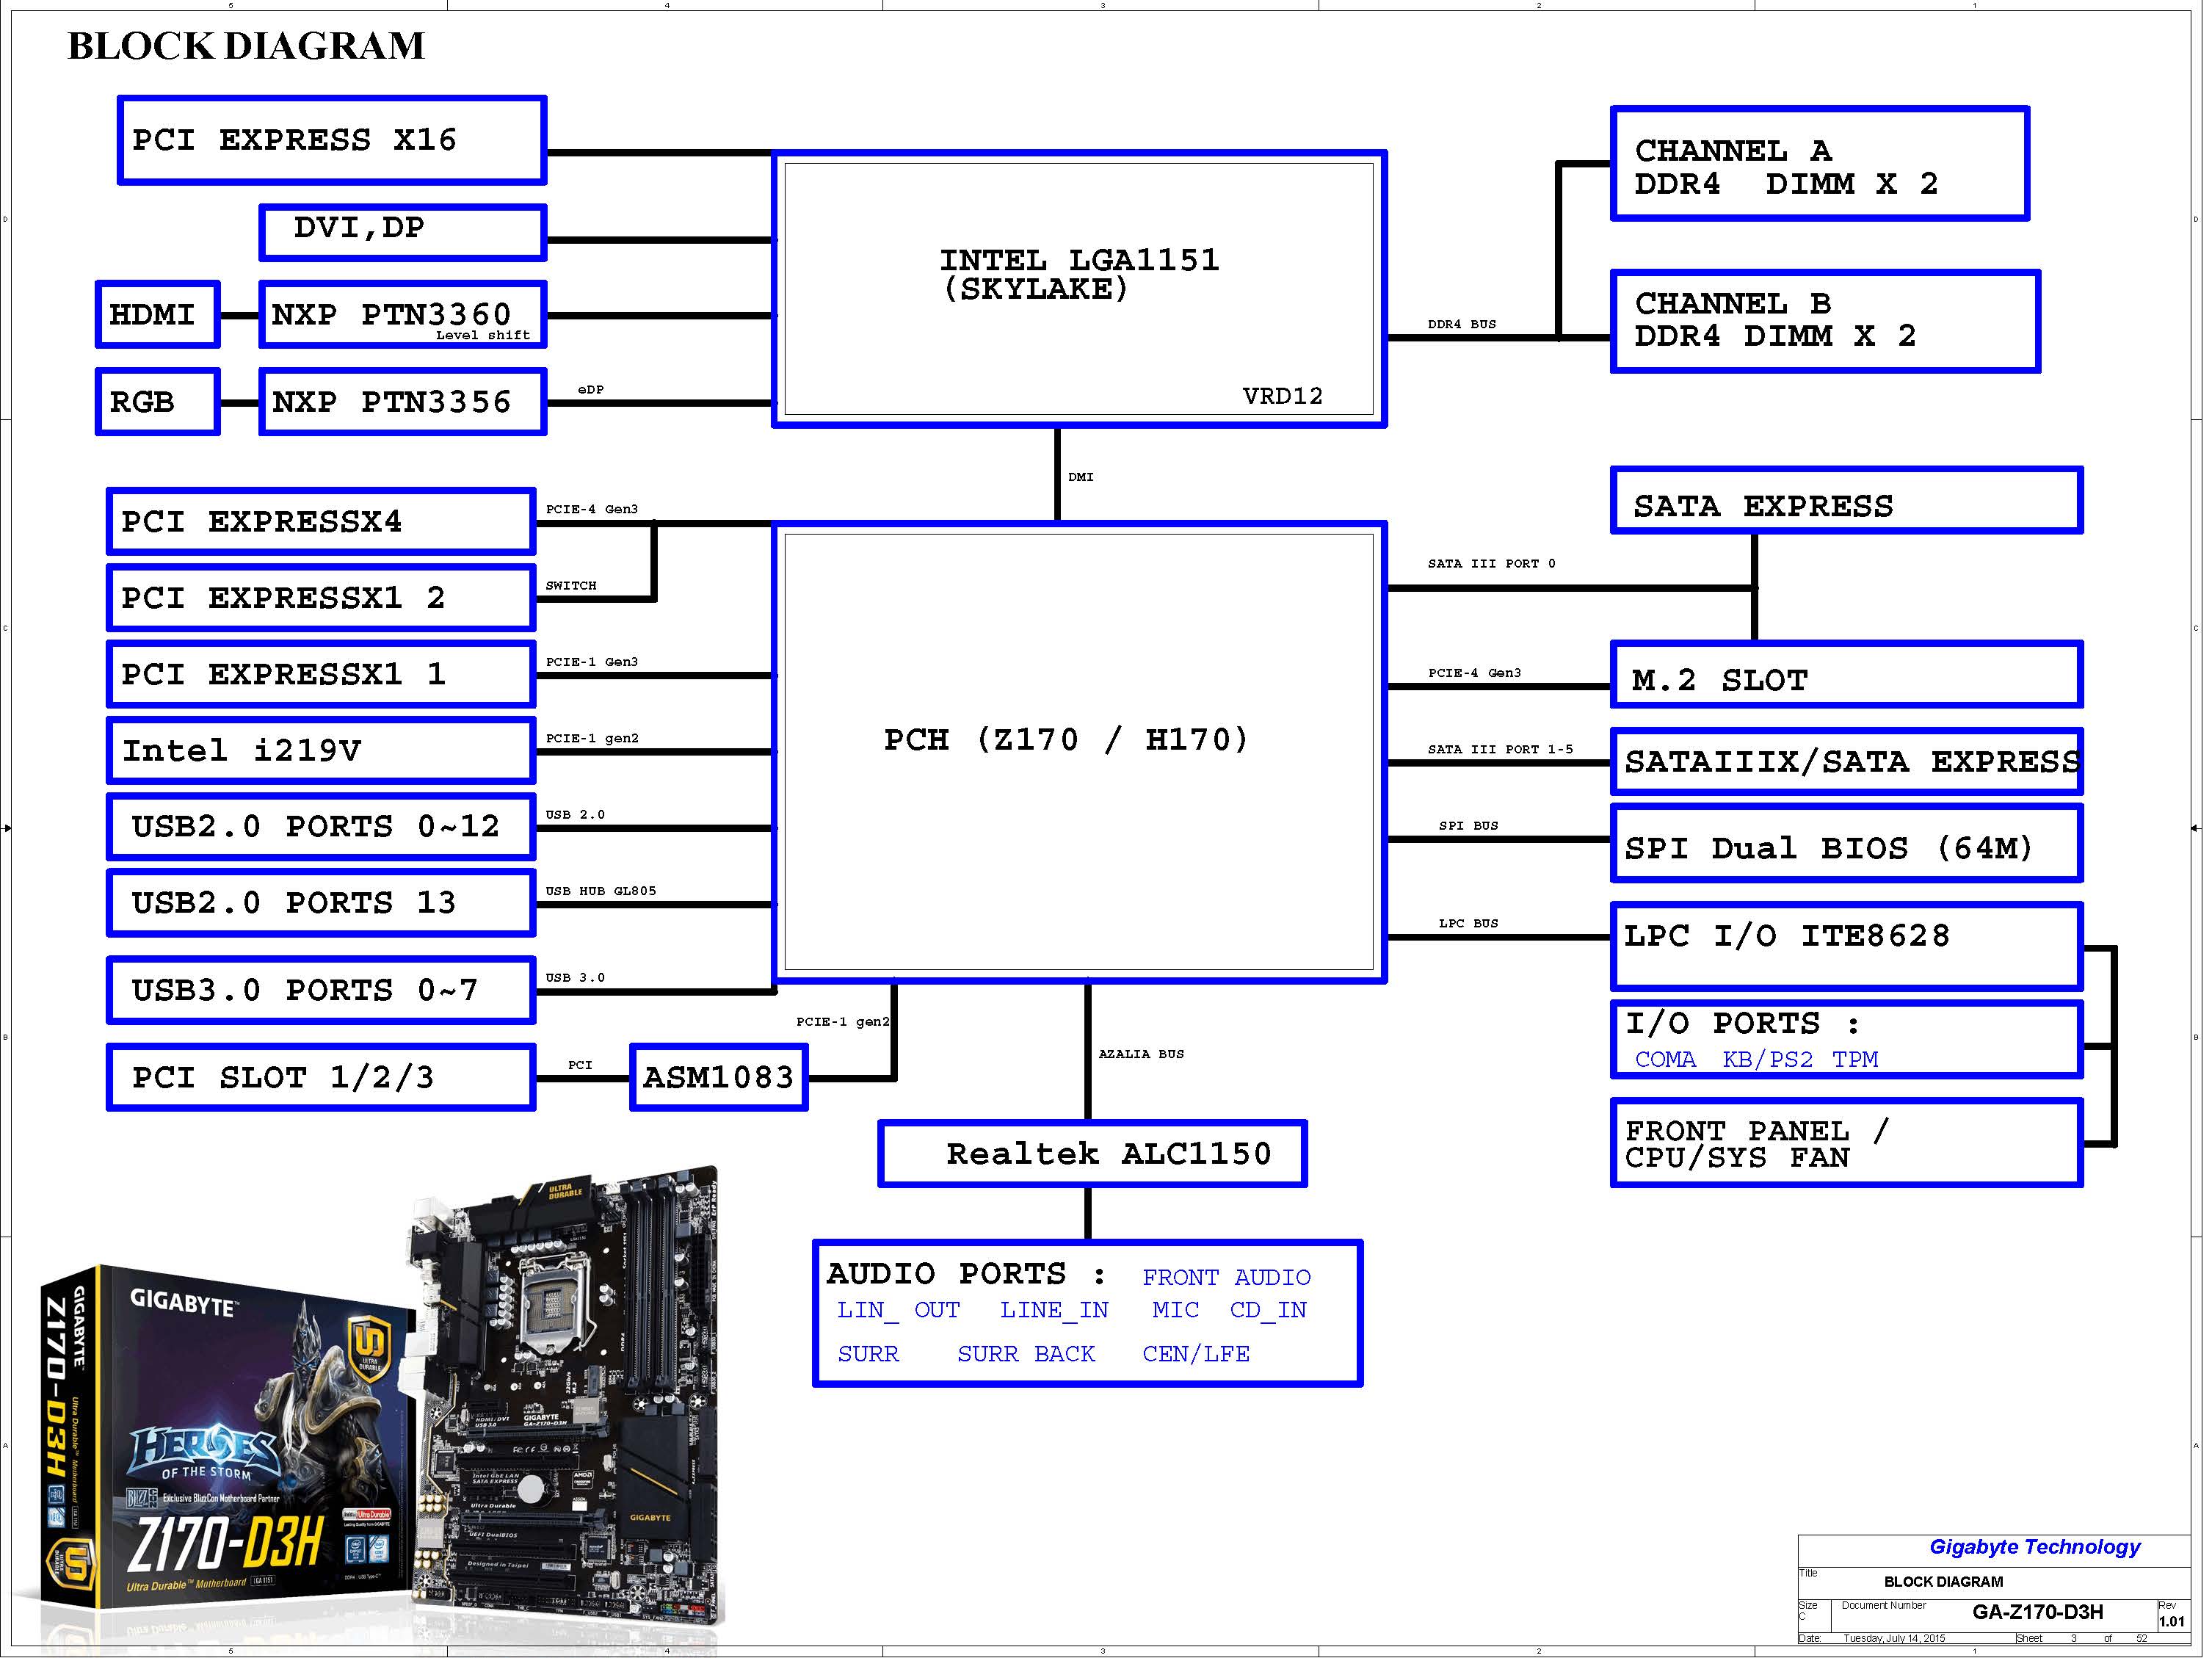2212x1658 pixels.
Task: Click the LPC I/O ITE8628 block
Action: click(x=1845, y=945)
